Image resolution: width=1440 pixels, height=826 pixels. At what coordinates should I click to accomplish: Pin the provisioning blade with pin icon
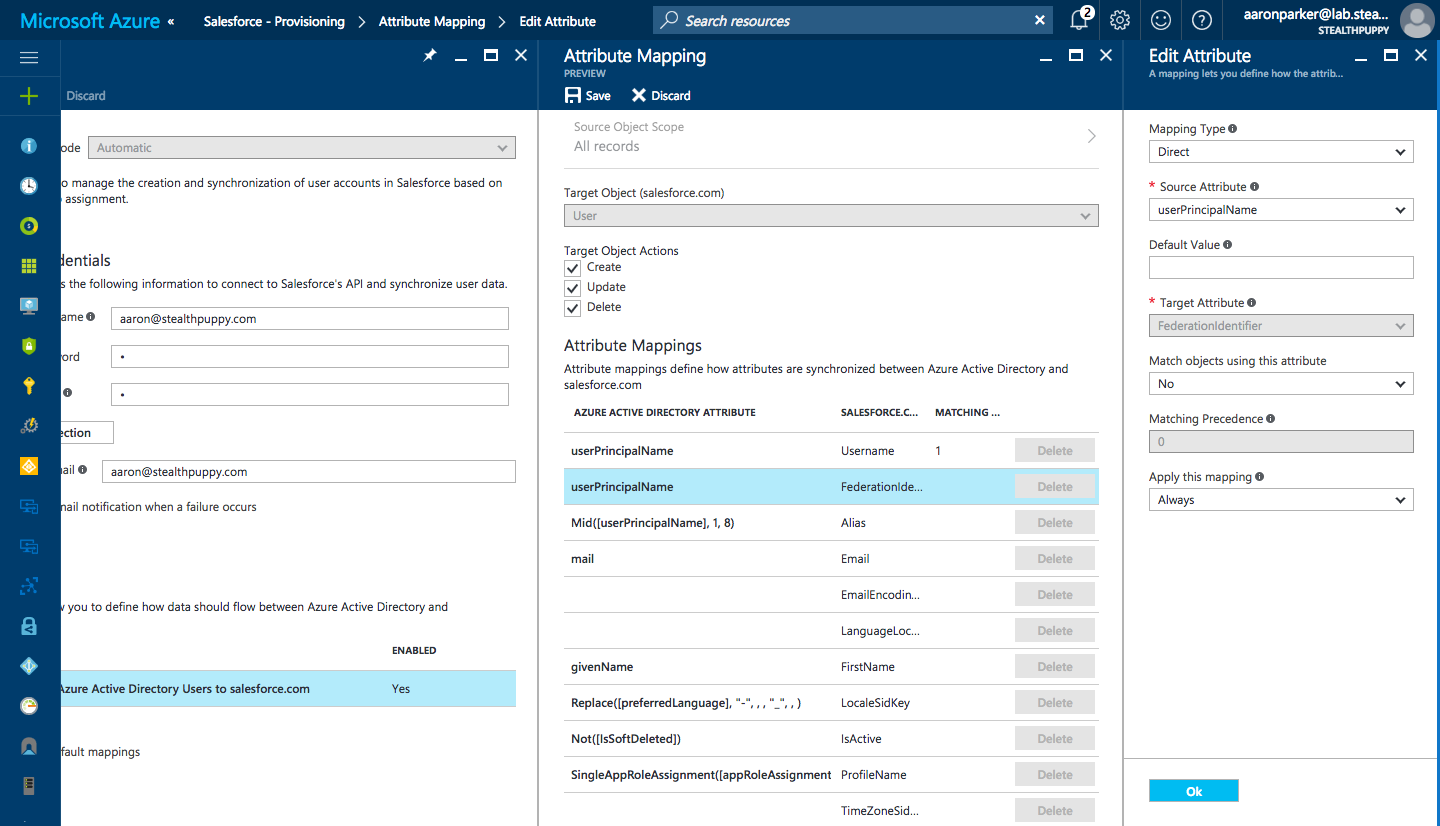[430, 56]
